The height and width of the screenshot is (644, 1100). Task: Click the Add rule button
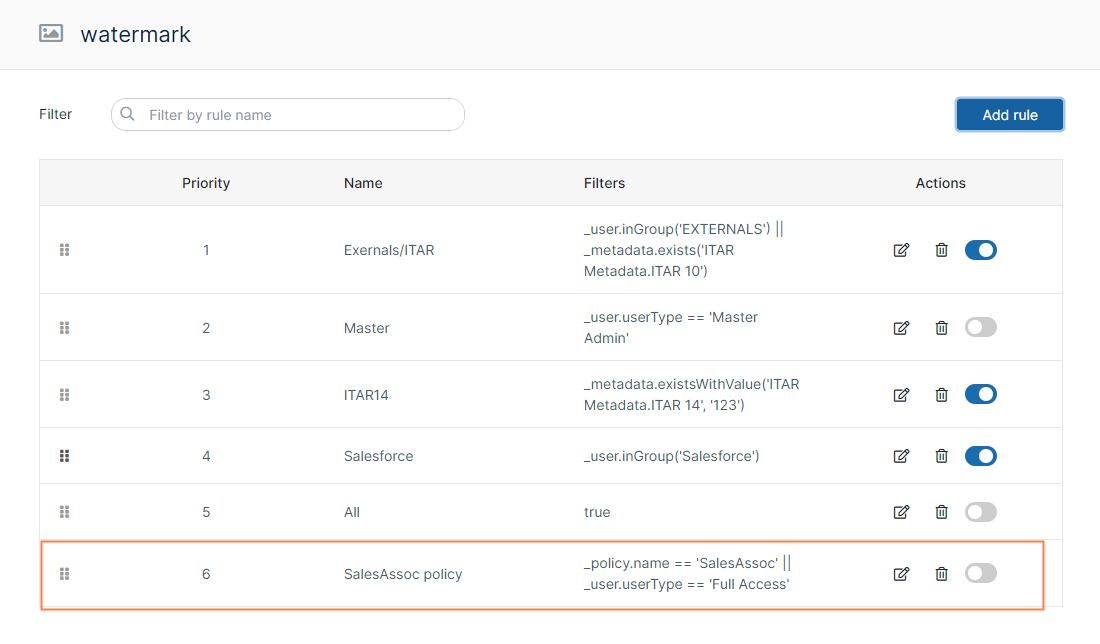click(x=1009, y=115)
